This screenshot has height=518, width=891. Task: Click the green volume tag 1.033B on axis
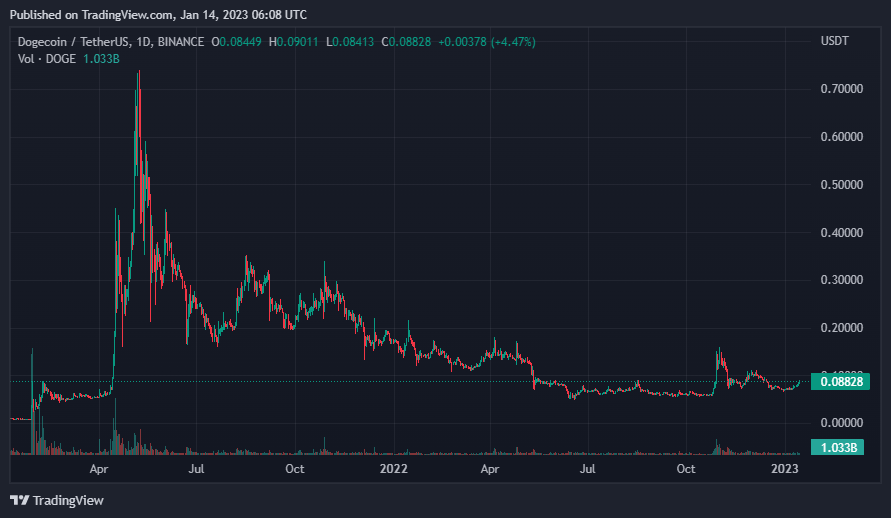point(838,448)
